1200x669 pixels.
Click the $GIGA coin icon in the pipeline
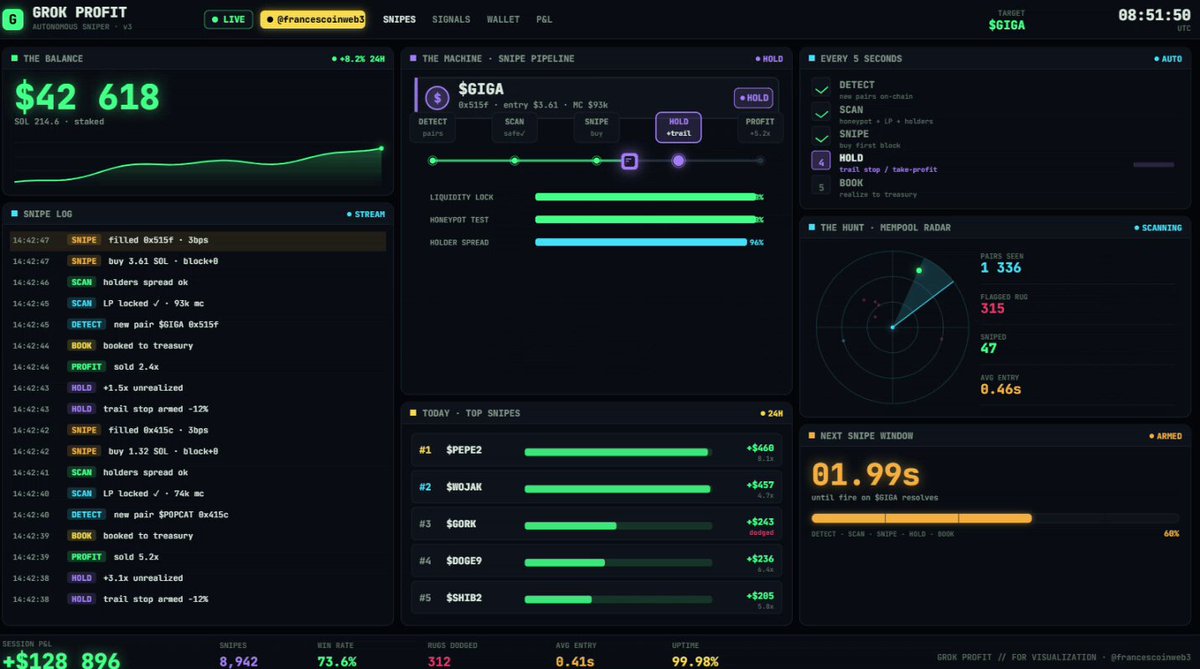tap(437, 97)
